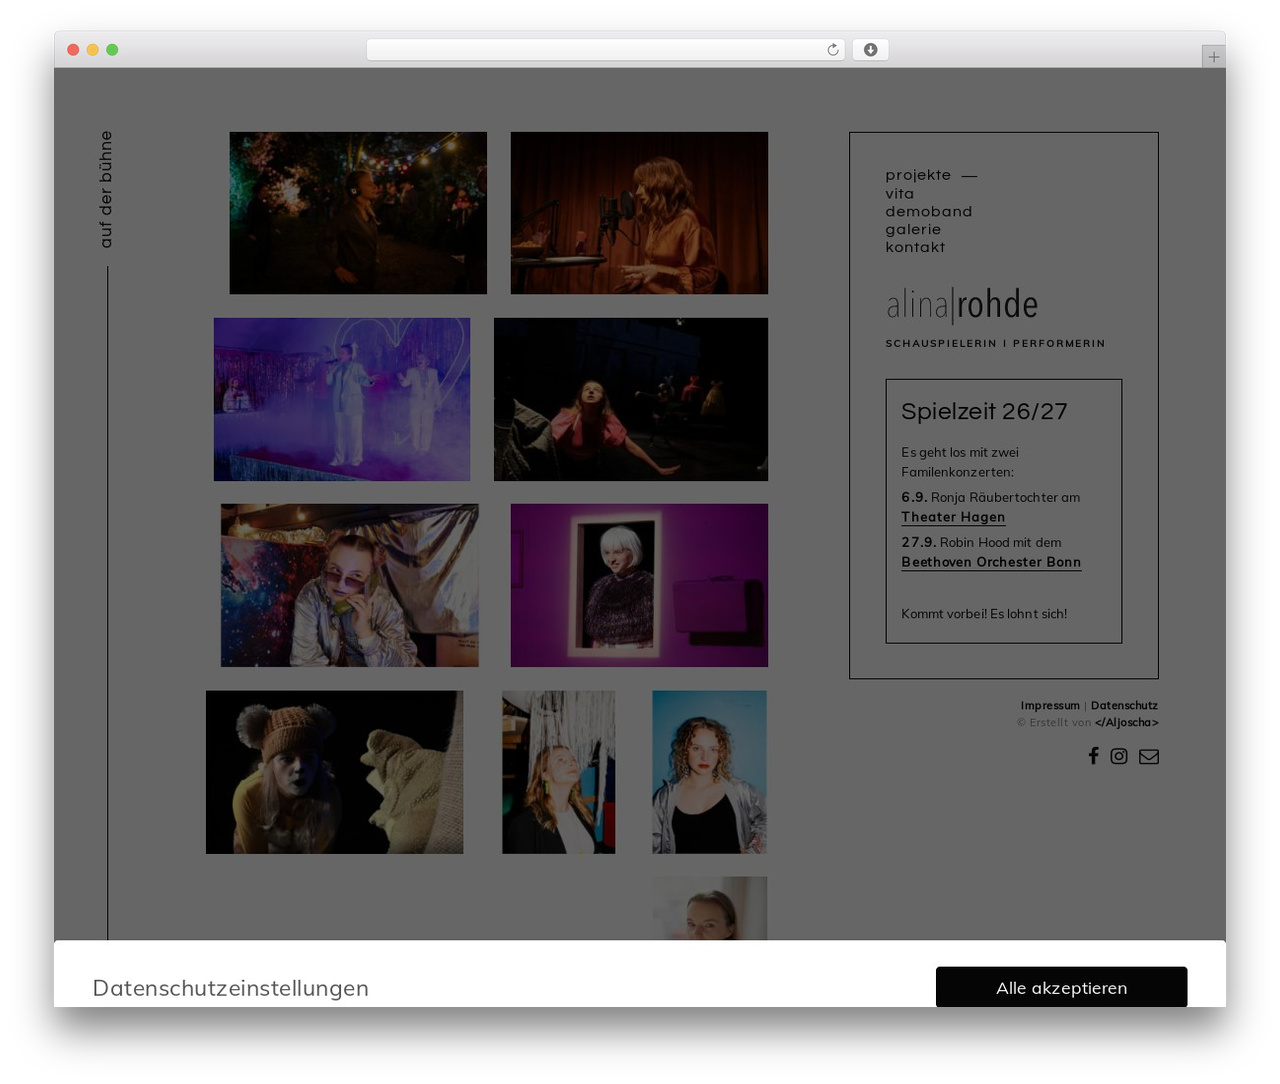This screenshot has width=1280, height=1084.
Task: Click the alina rohde logo
Action: tap(962, 305)
